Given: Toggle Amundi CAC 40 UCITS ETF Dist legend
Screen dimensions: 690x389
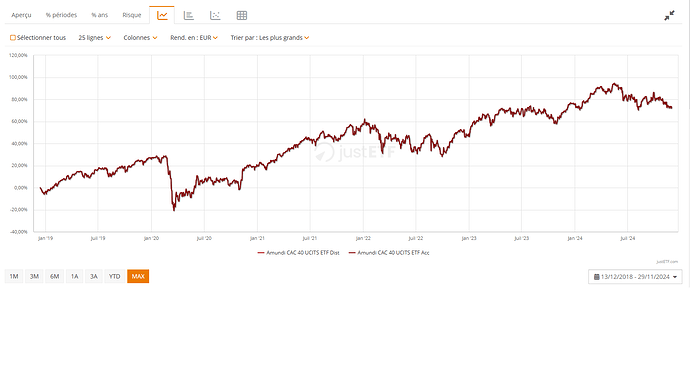Looking at the screenshot, I should (x=298, y=253).
